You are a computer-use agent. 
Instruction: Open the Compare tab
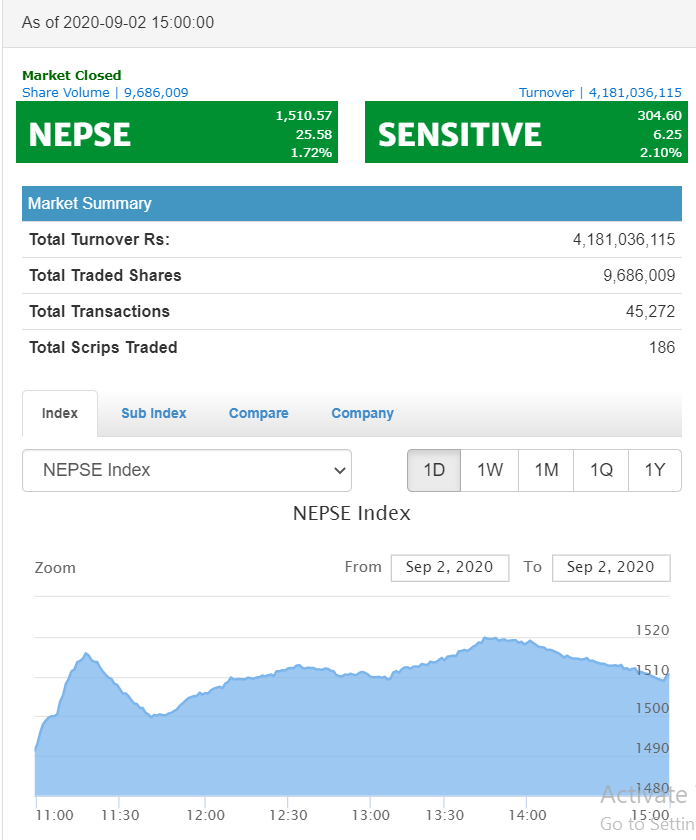pyautogui.click(x=259, y=413)
